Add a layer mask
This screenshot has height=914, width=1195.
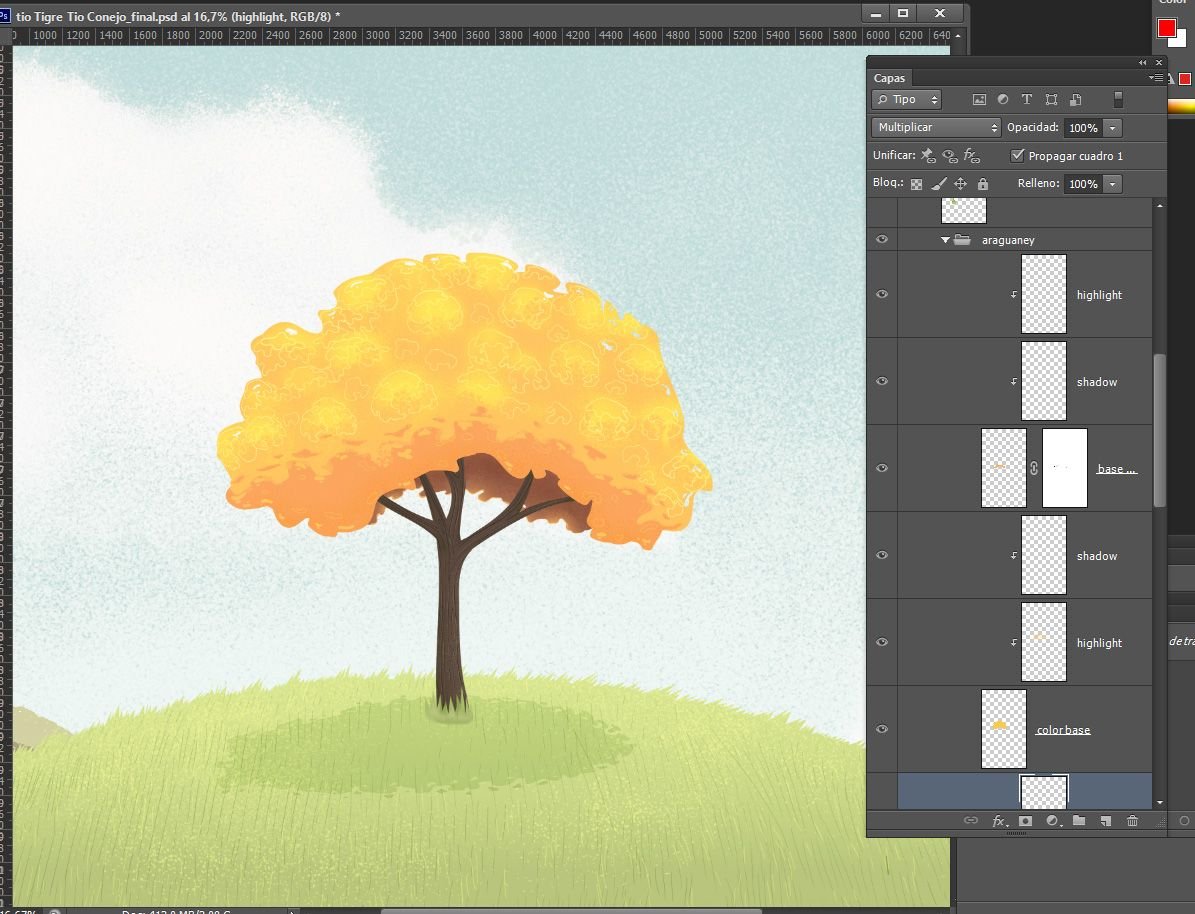coord(1025,821)
